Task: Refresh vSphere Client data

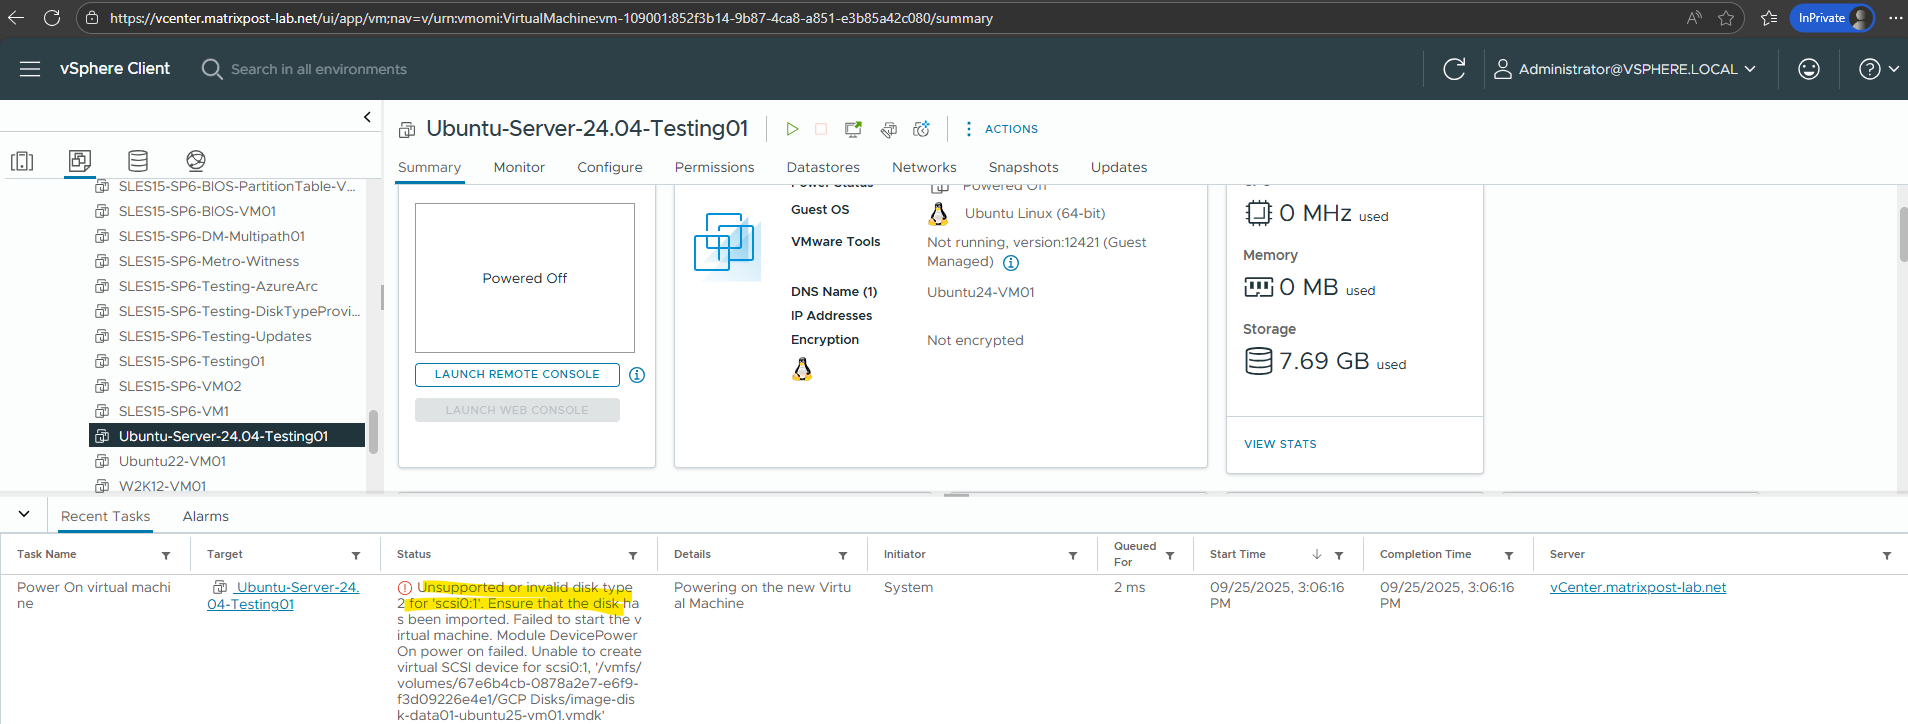Action: coord(1454,69)
